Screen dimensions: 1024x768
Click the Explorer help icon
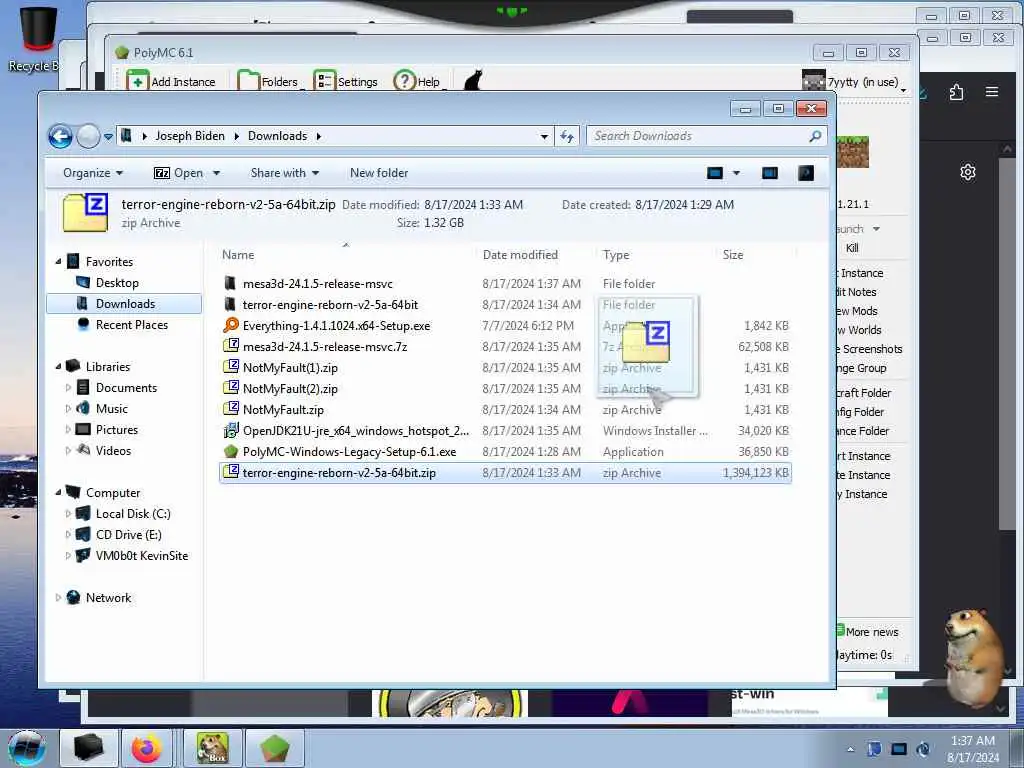pyautogui.click(x=806, y=173)
